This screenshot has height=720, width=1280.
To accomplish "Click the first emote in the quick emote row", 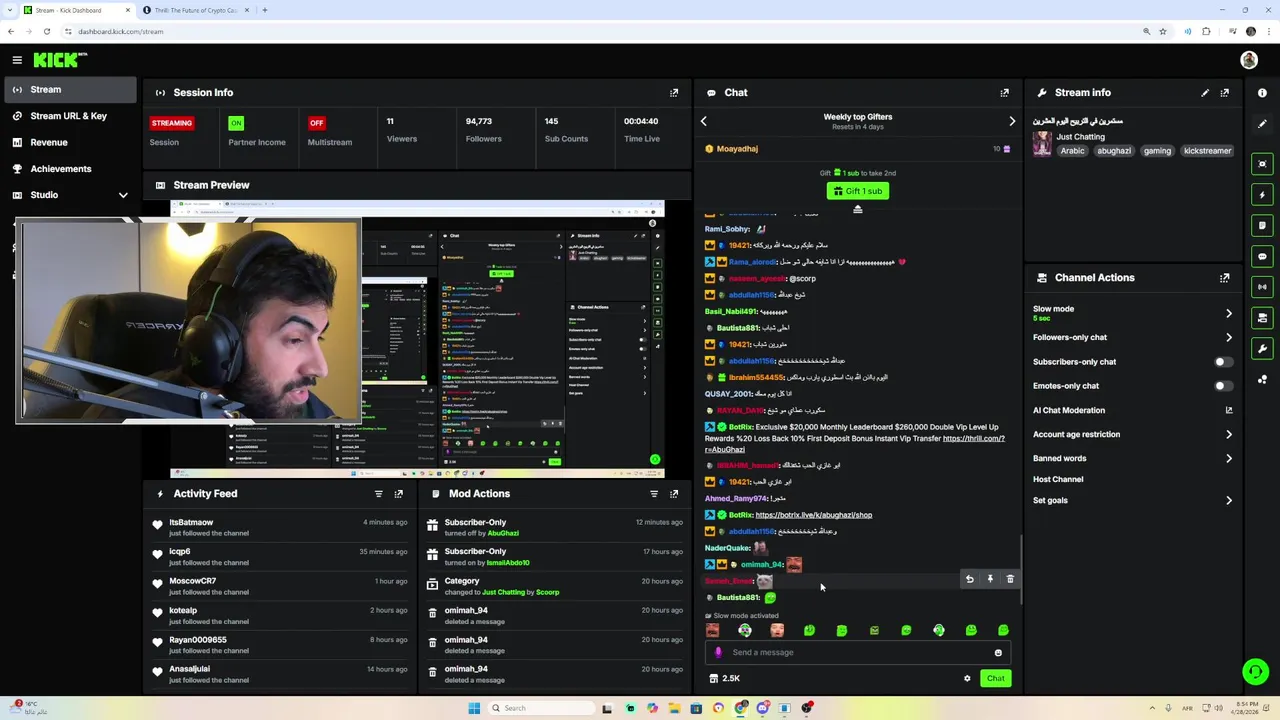I will click(712, 630).
